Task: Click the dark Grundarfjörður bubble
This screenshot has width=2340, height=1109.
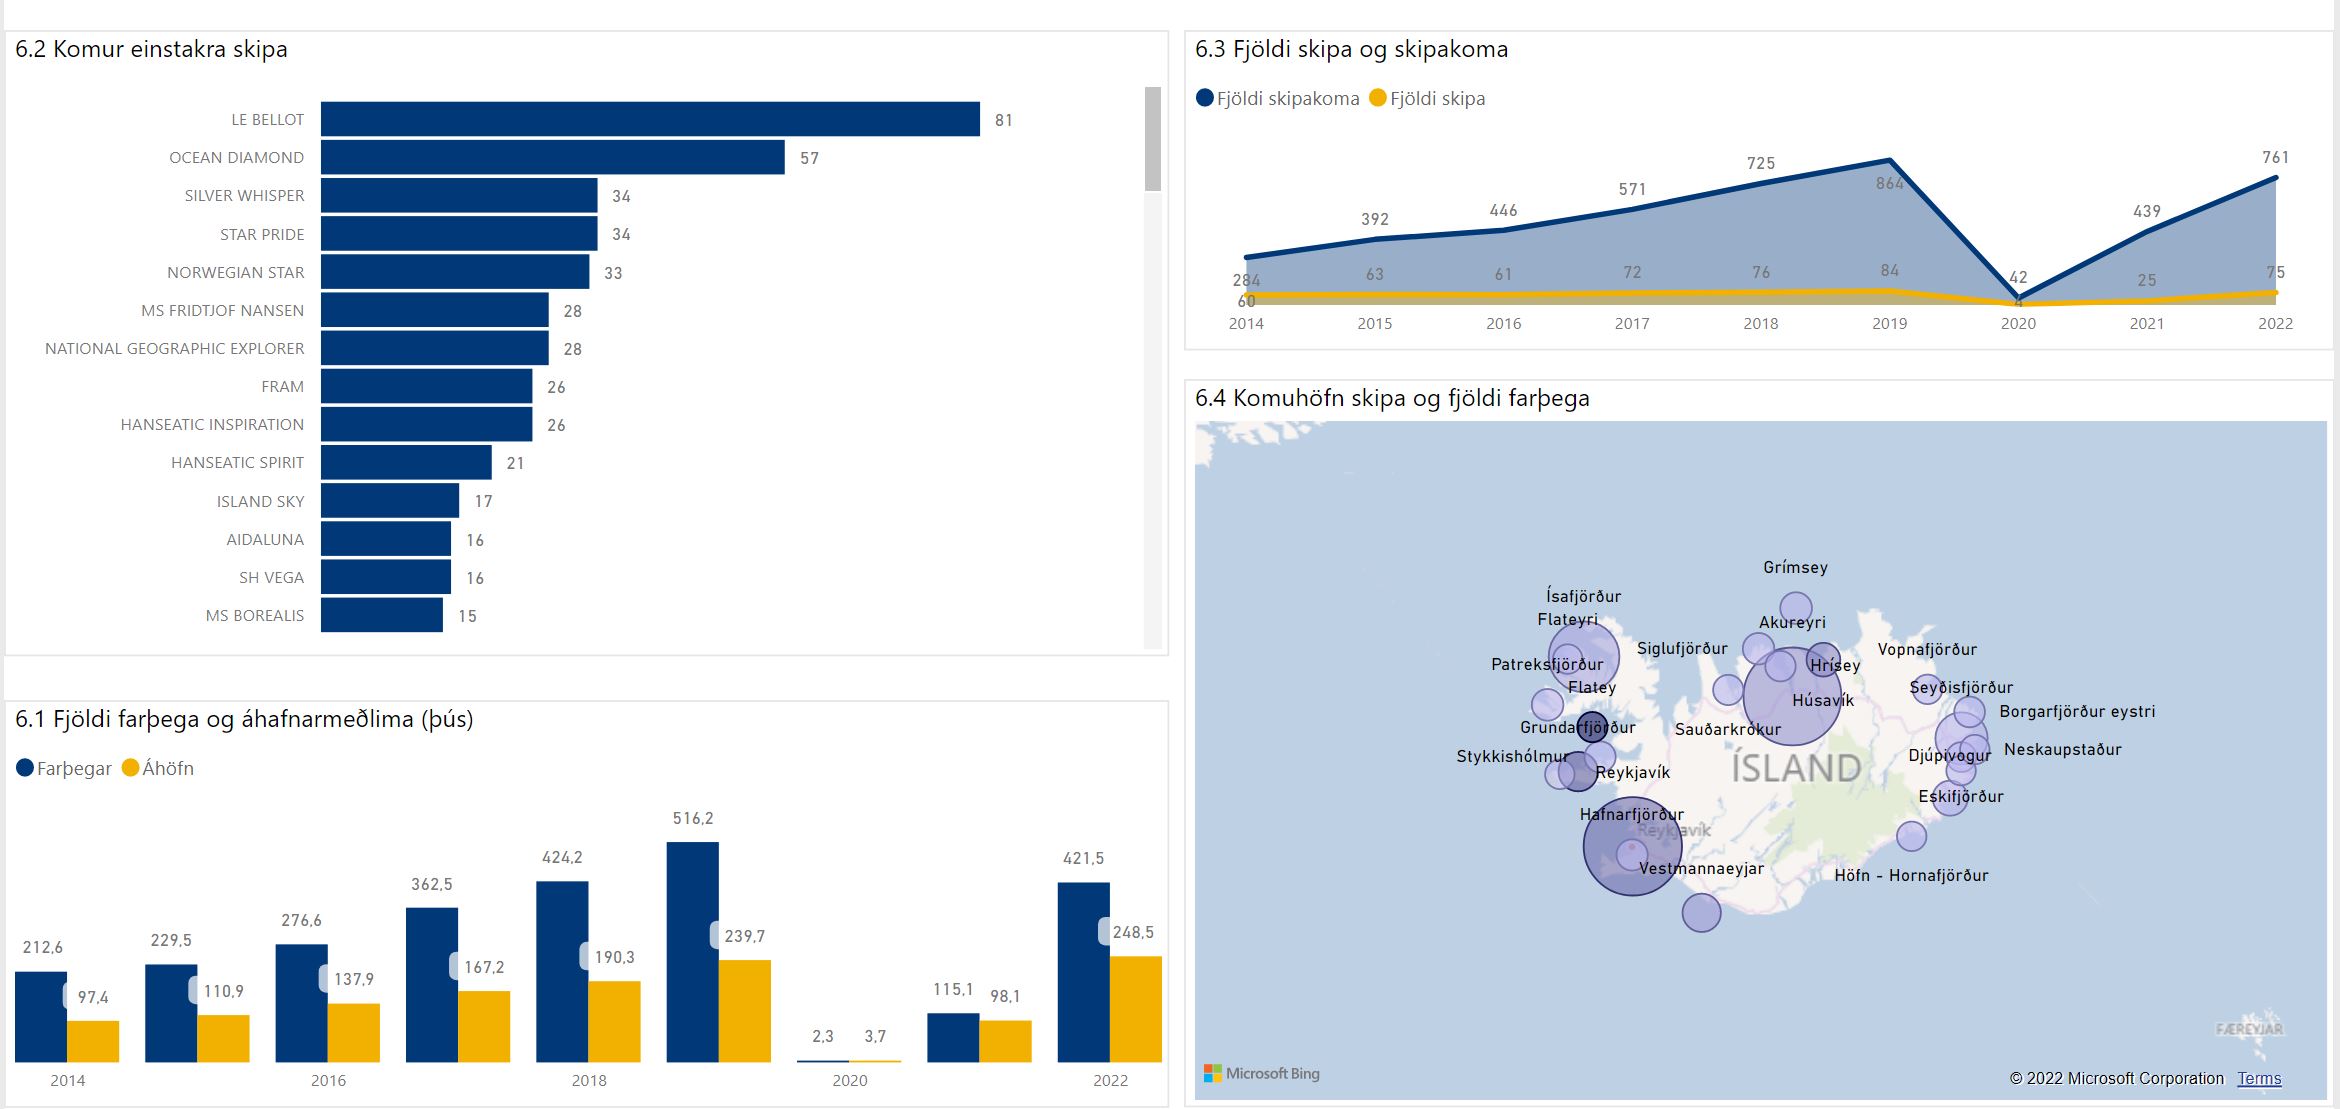Action: 1592,726
